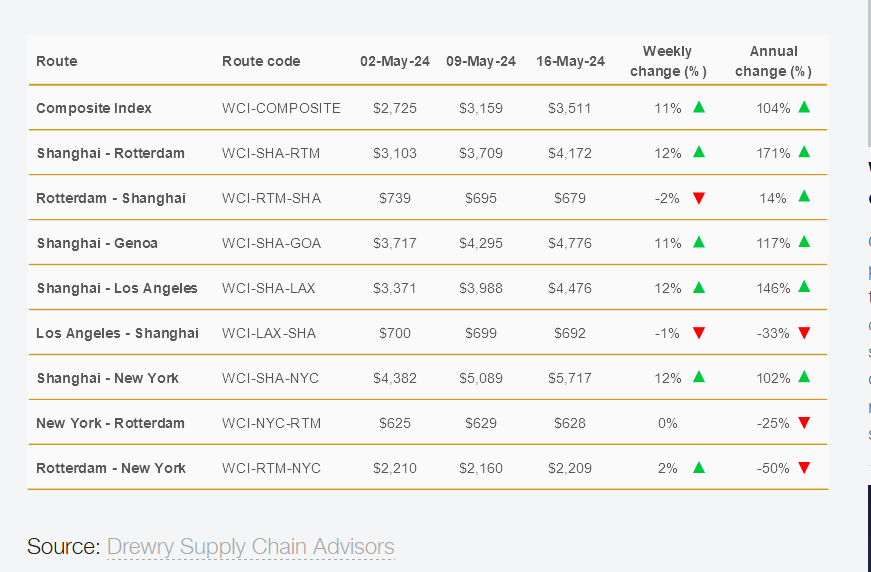Screen dimensions: 871x572
Task: Click red annual arrow for New York - Rotterdam
Action: coord(804,423)
